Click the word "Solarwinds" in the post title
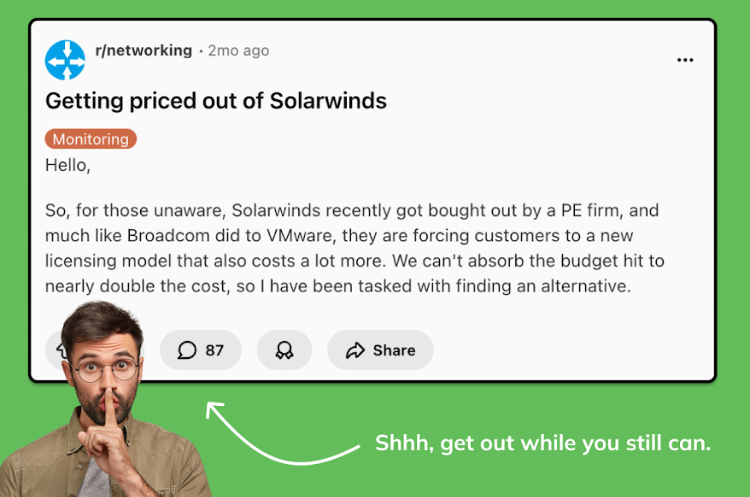The height and width of the screenshot is (497, 750). click(x=330, y=101)
